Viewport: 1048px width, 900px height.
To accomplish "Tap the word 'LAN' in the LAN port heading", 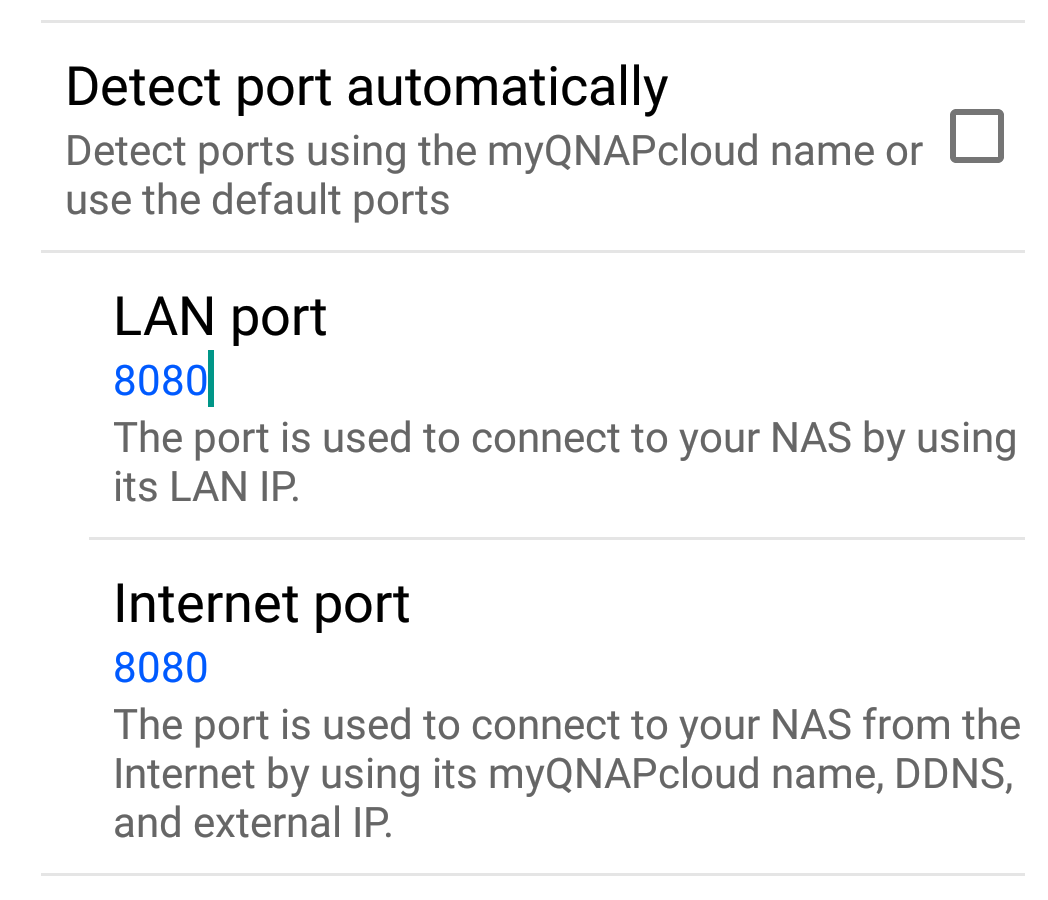I will [x=164, y=317].
